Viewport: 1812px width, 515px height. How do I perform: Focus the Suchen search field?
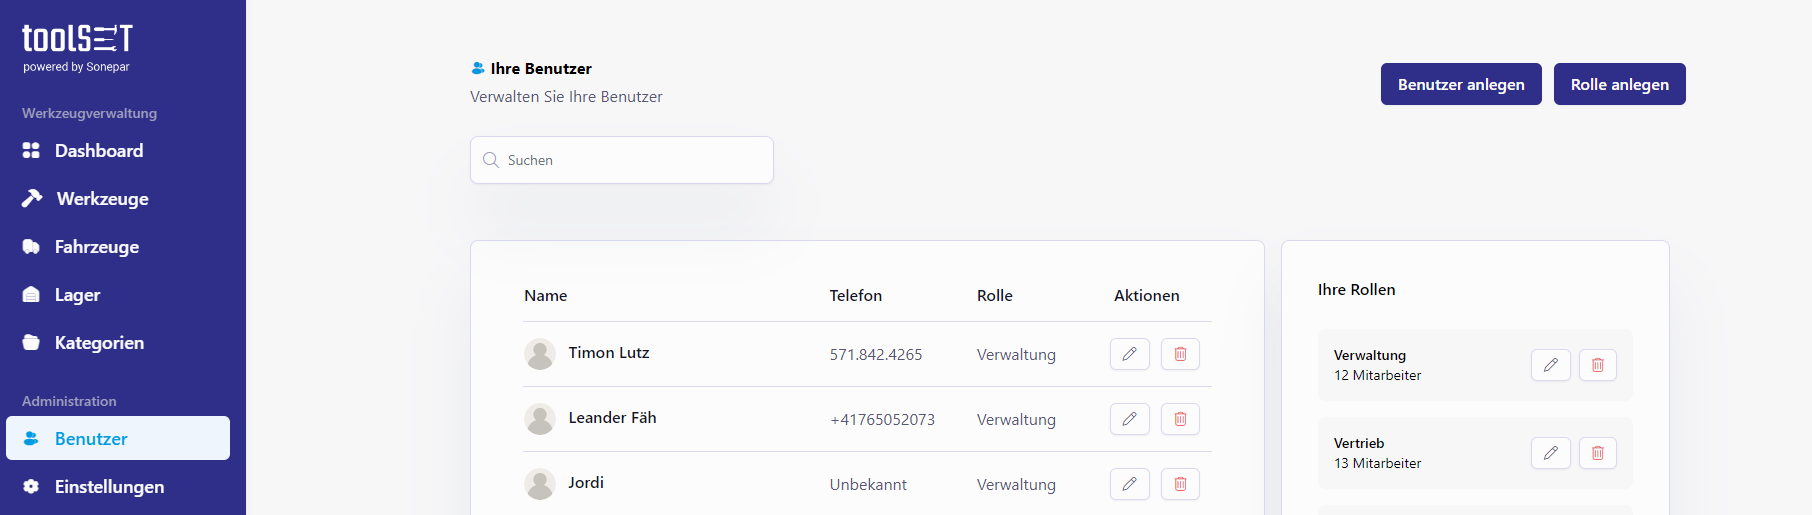pyautogui.click(x=622, y=160)
